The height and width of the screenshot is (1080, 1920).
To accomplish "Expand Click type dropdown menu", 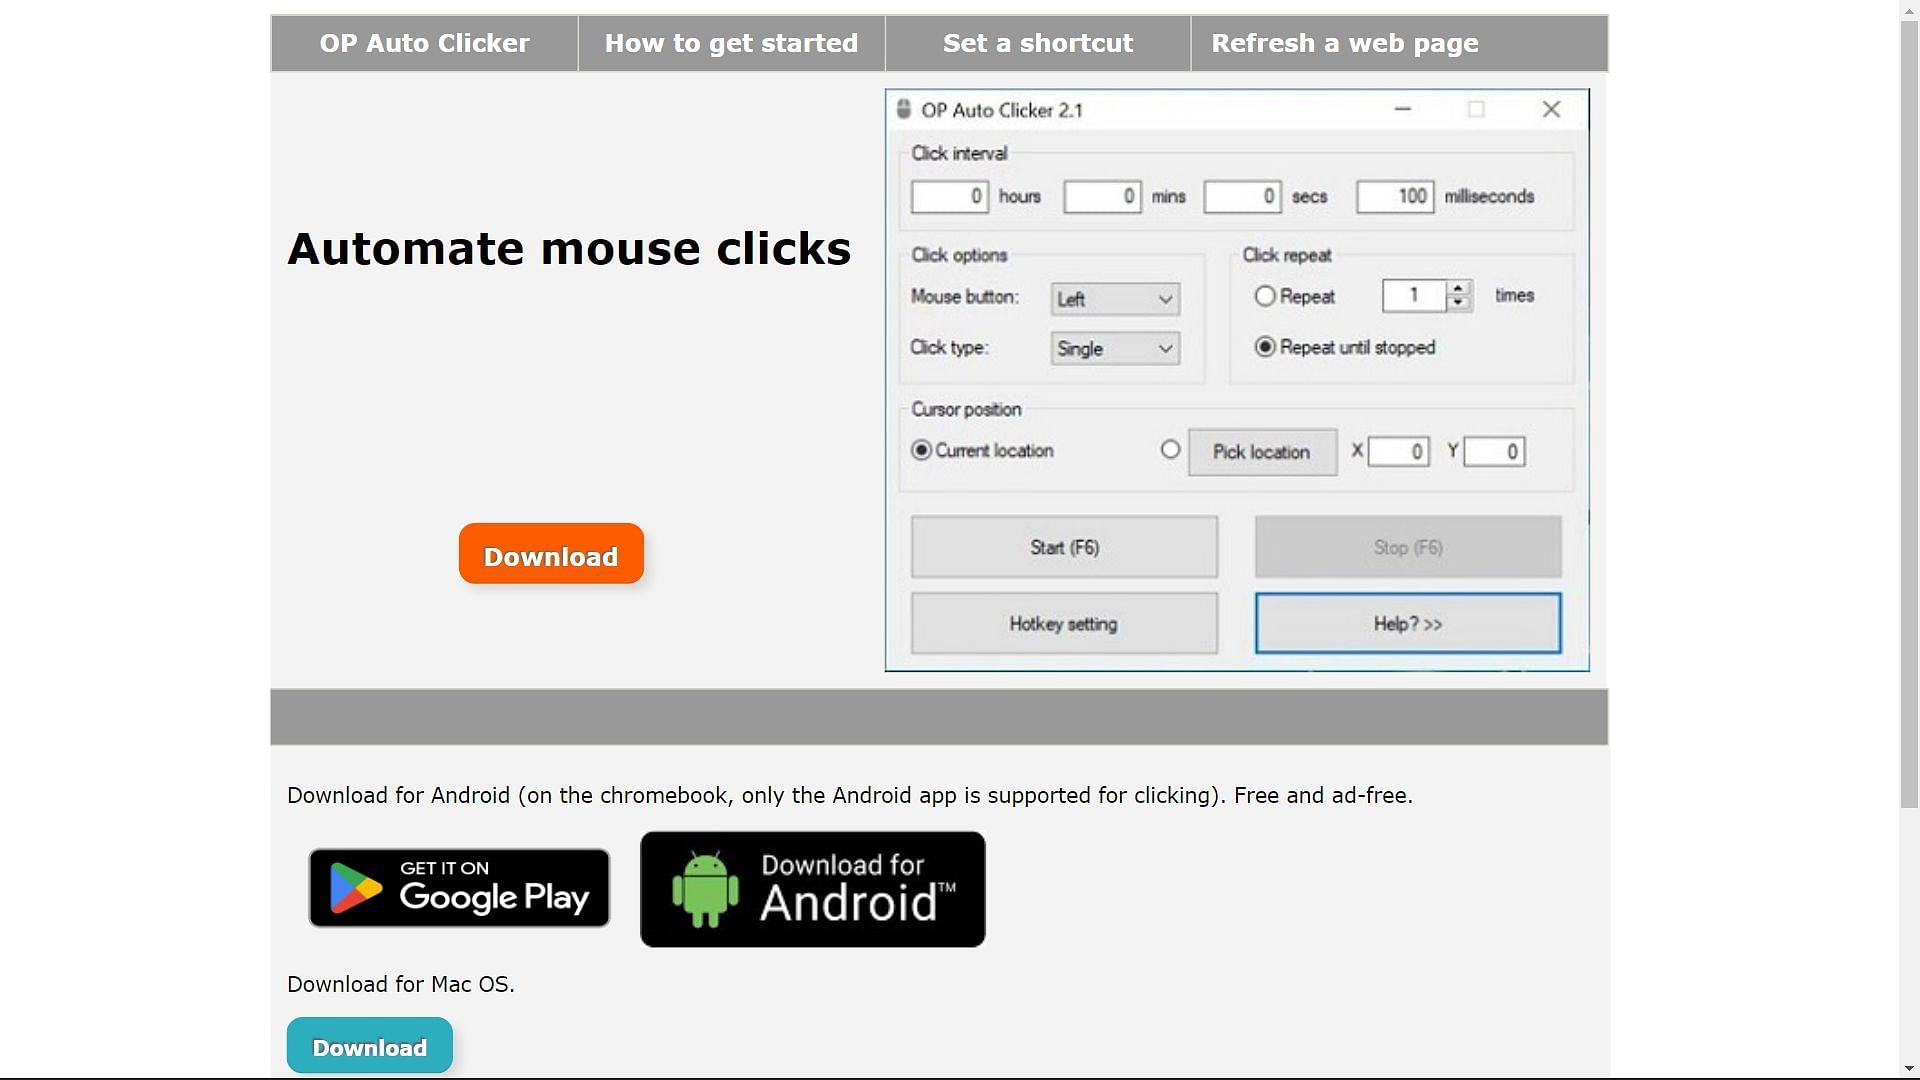I will (1114, 348).
